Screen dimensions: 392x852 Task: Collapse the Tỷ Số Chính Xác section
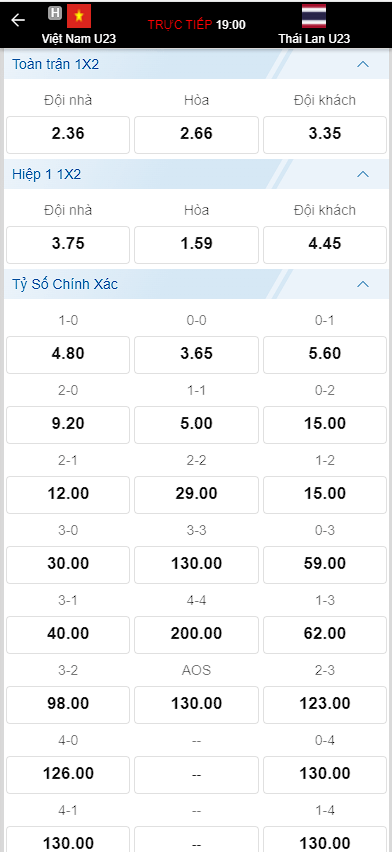point(363,284)
